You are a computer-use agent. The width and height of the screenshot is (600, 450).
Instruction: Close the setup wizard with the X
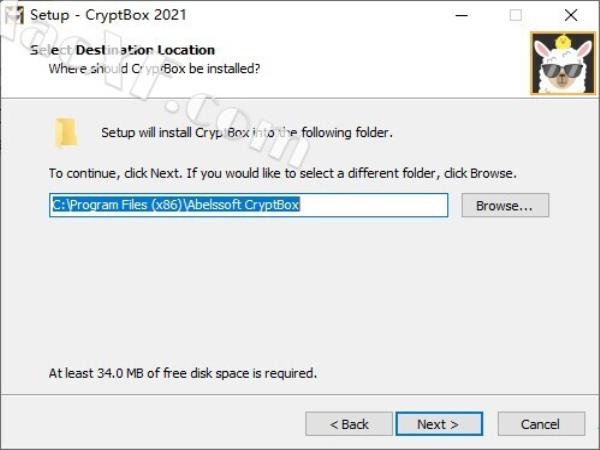click(571, 15)
